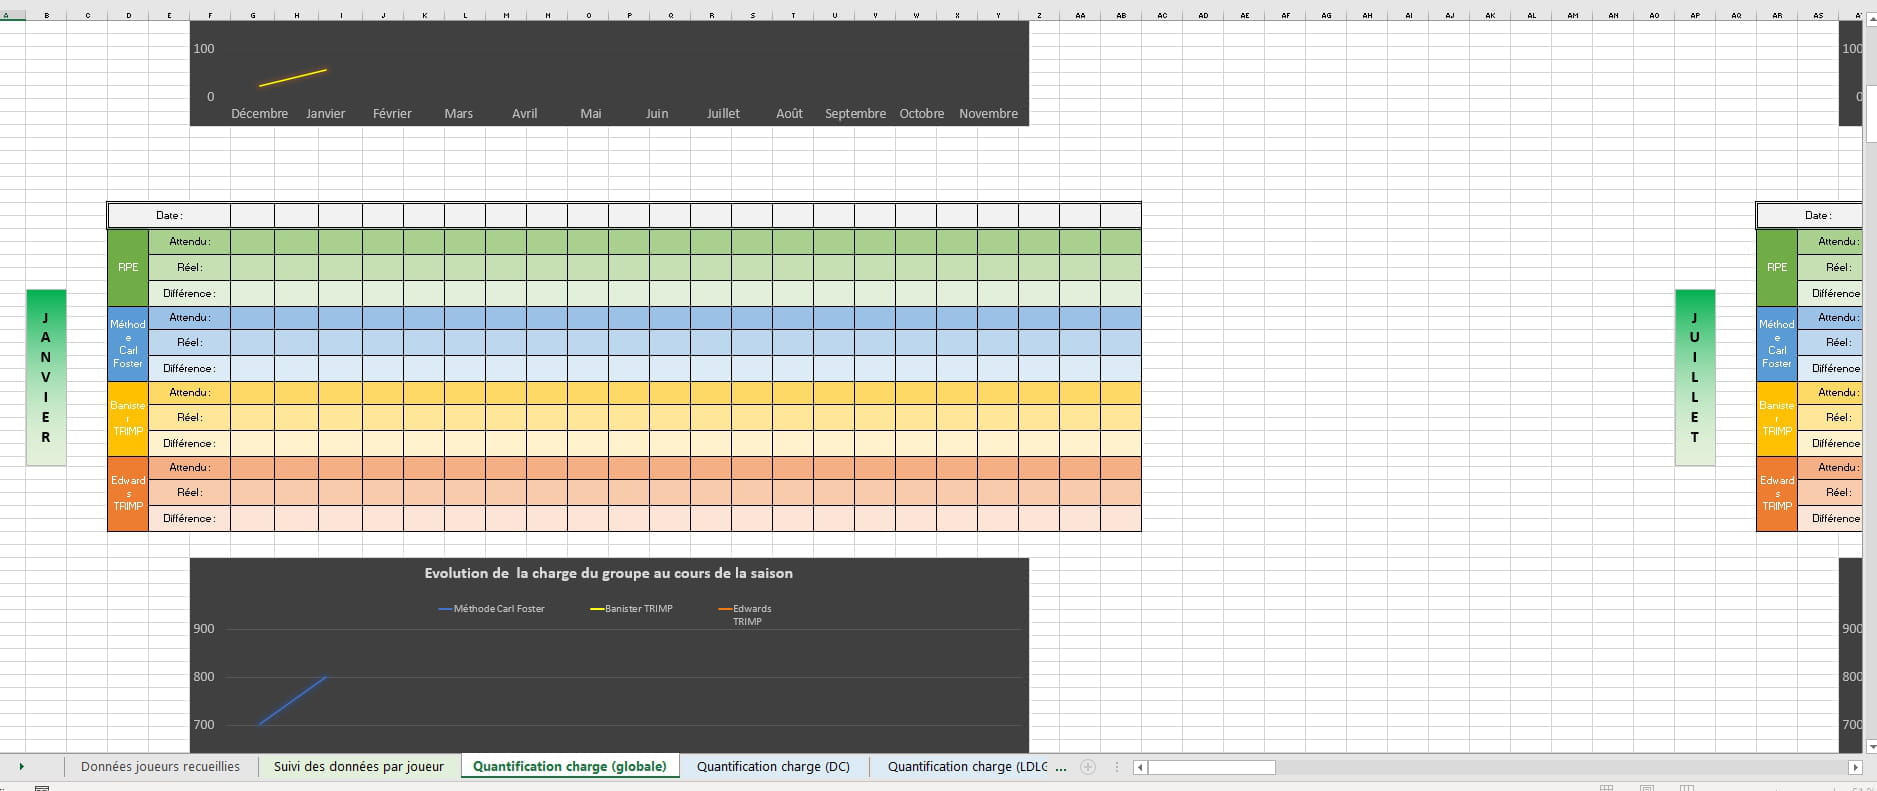This screenshot has width=1877, height=791.
Task: Switch to Données joueurs recueillies sheet
Action: [x=160, y=767]
